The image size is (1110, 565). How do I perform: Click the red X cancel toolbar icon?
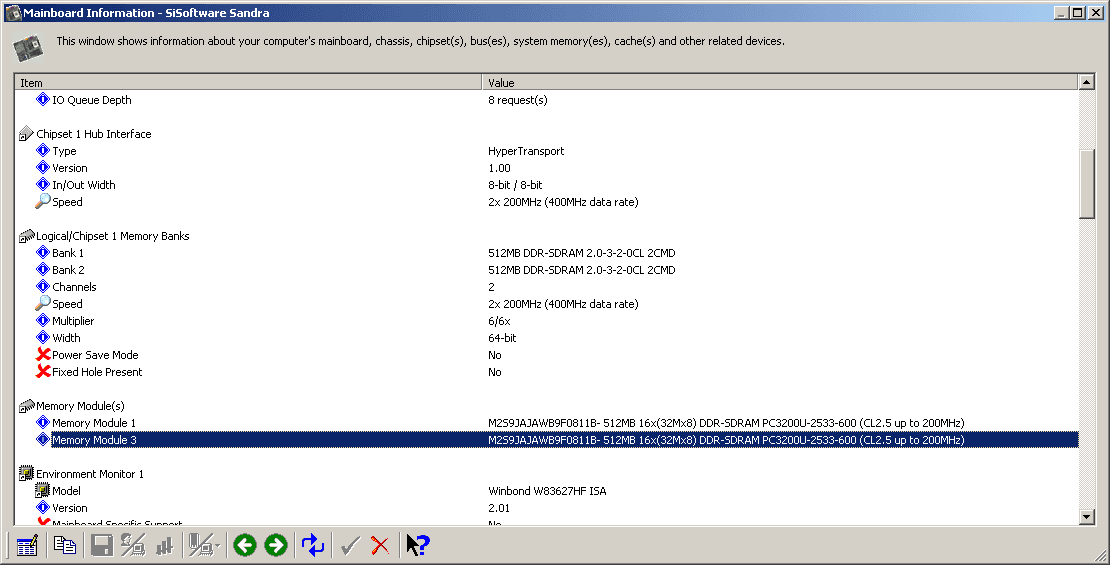click(380, 545)
